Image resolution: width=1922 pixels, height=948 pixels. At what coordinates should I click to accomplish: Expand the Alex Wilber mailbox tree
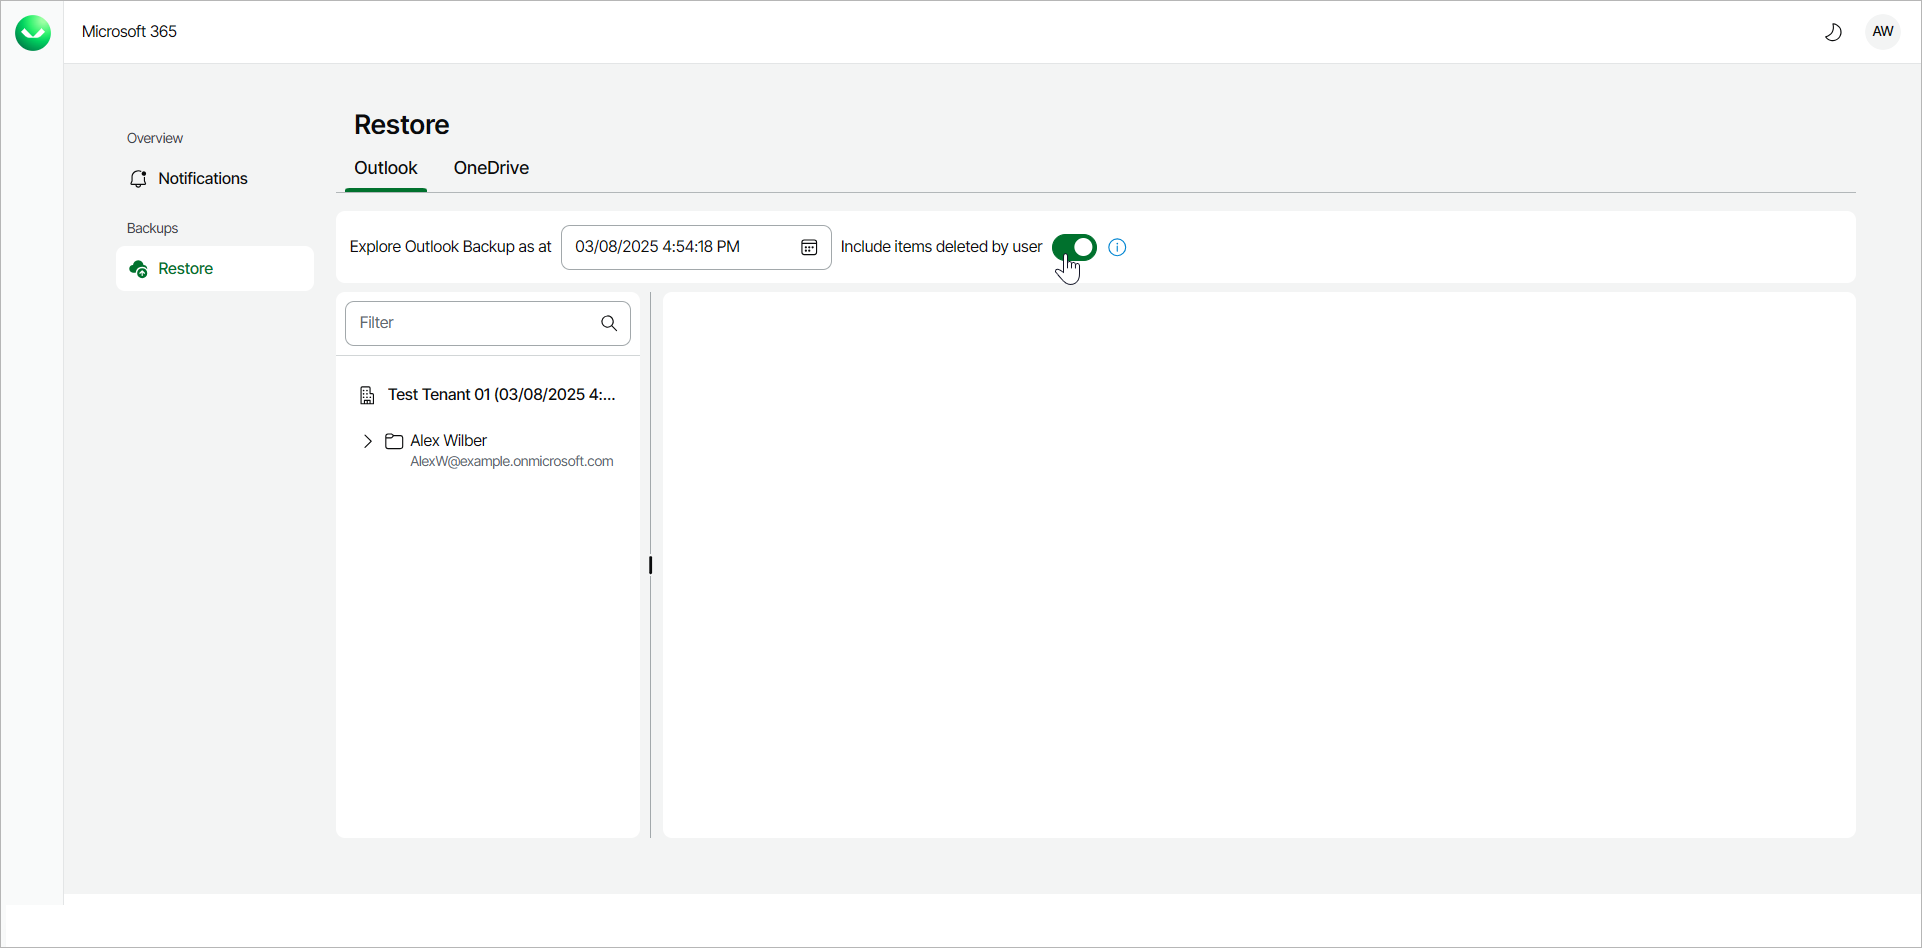(367, 440)
